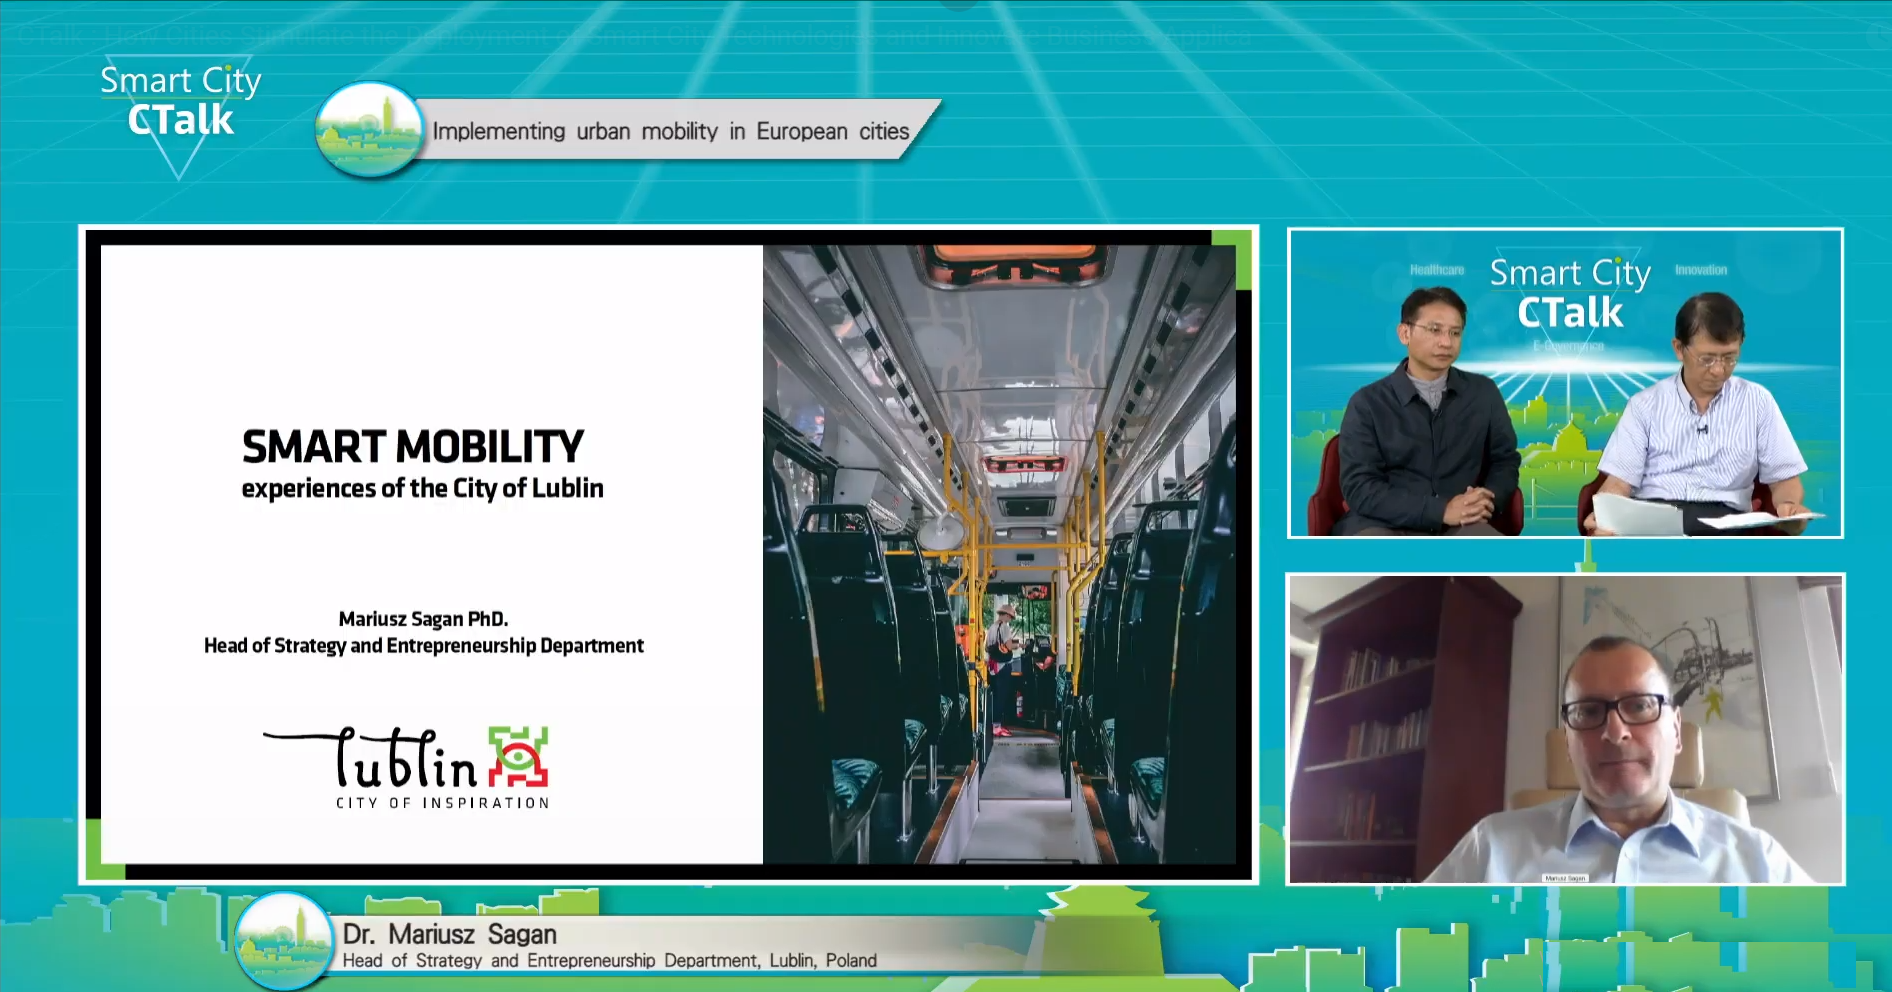1892x992 pixels.
Task: Click the 'Implementing urban mobility in European cities' banner
Action: (670, 131)
